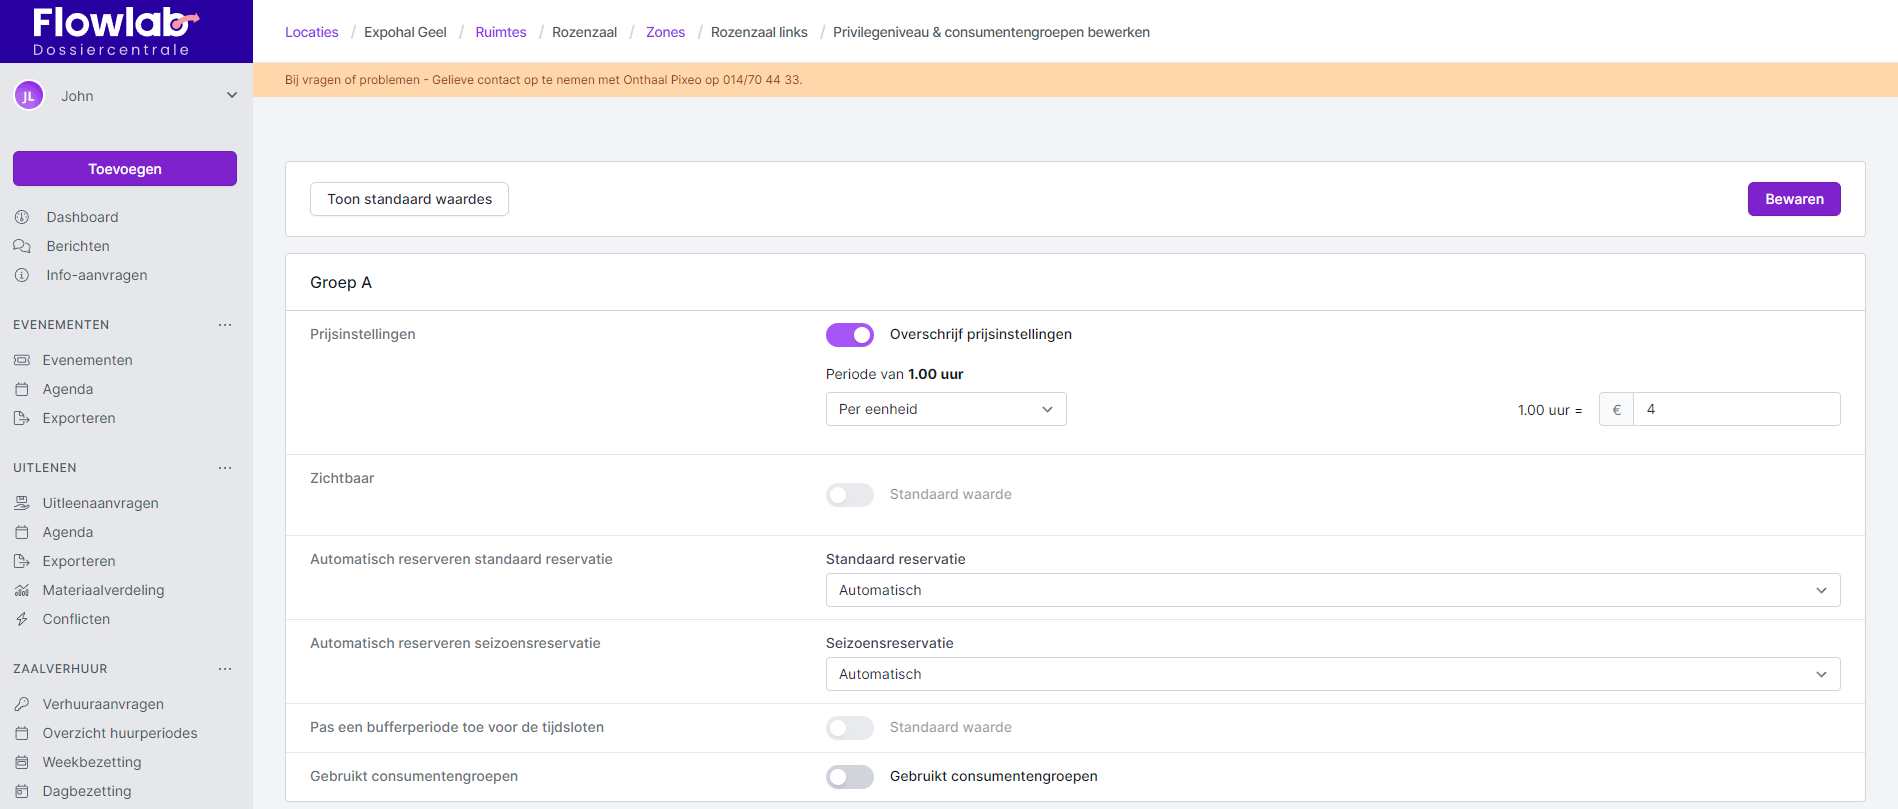This screenshot has width=1898, height=809.
Task: Expand the Seizoensreservatie dropdown
Action: pyautogui.click(x=1332, y=674)
